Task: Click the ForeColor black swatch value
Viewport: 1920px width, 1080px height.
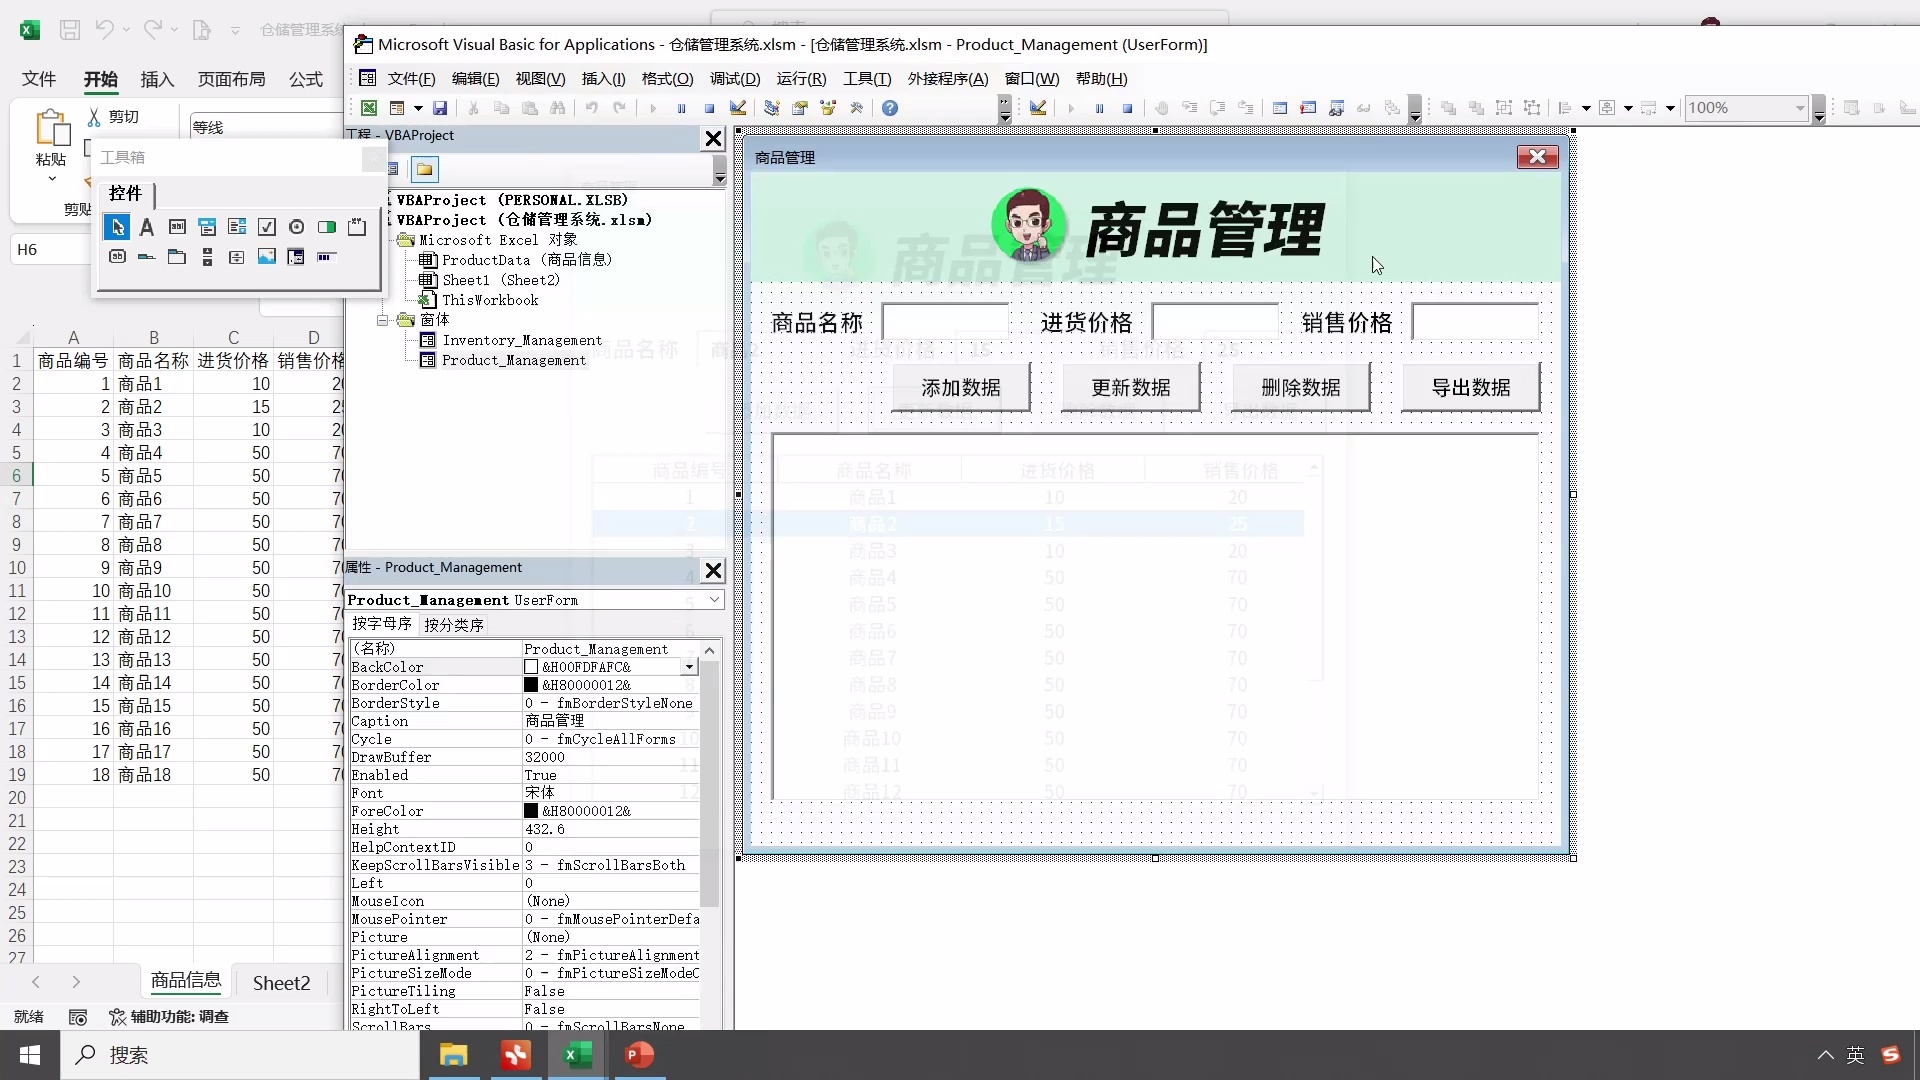Action: [531, 811]
